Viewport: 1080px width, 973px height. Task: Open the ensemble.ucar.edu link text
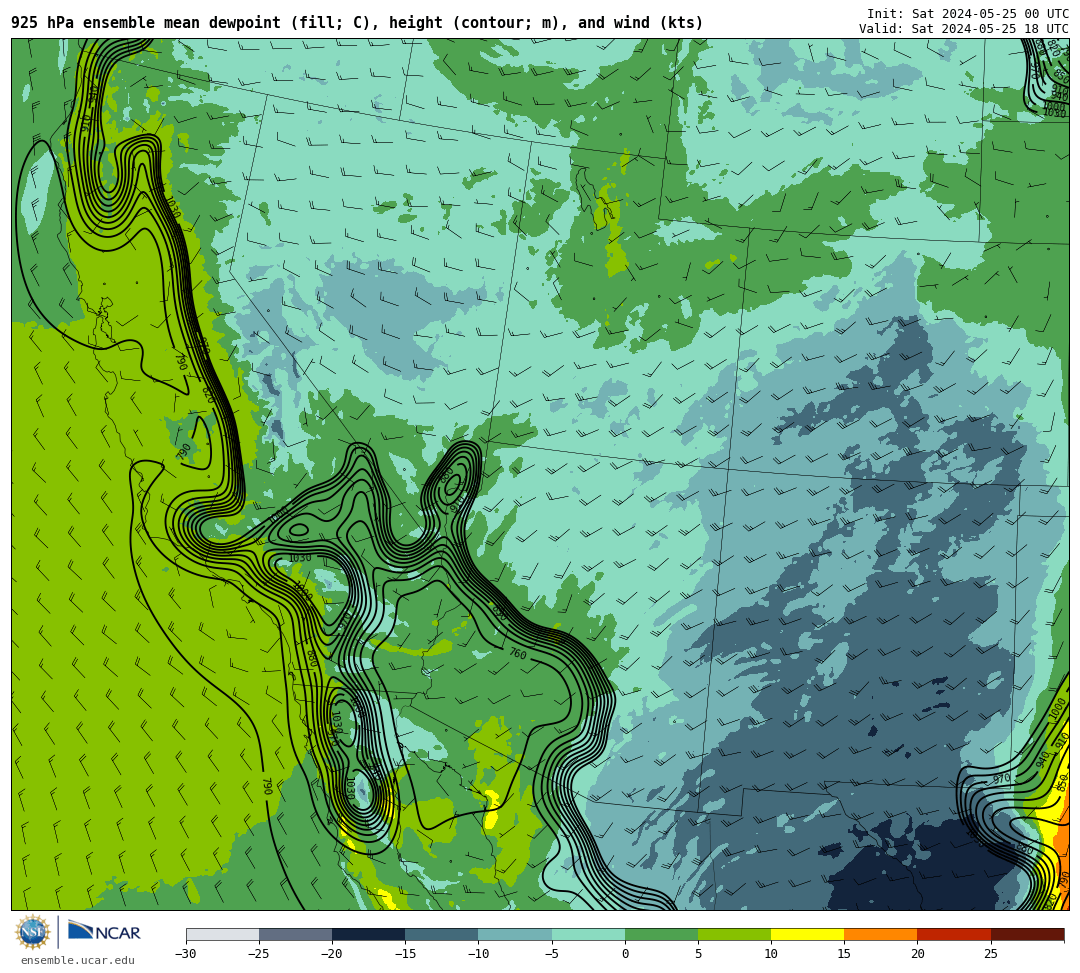point(78,960)
